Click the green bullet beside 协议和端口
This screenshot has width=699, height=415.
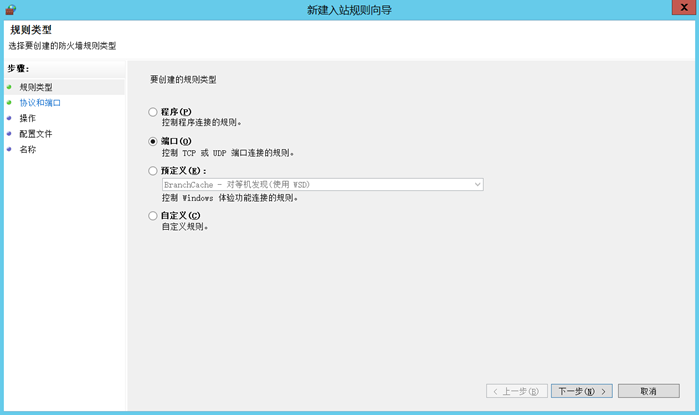tap(9, 103)
